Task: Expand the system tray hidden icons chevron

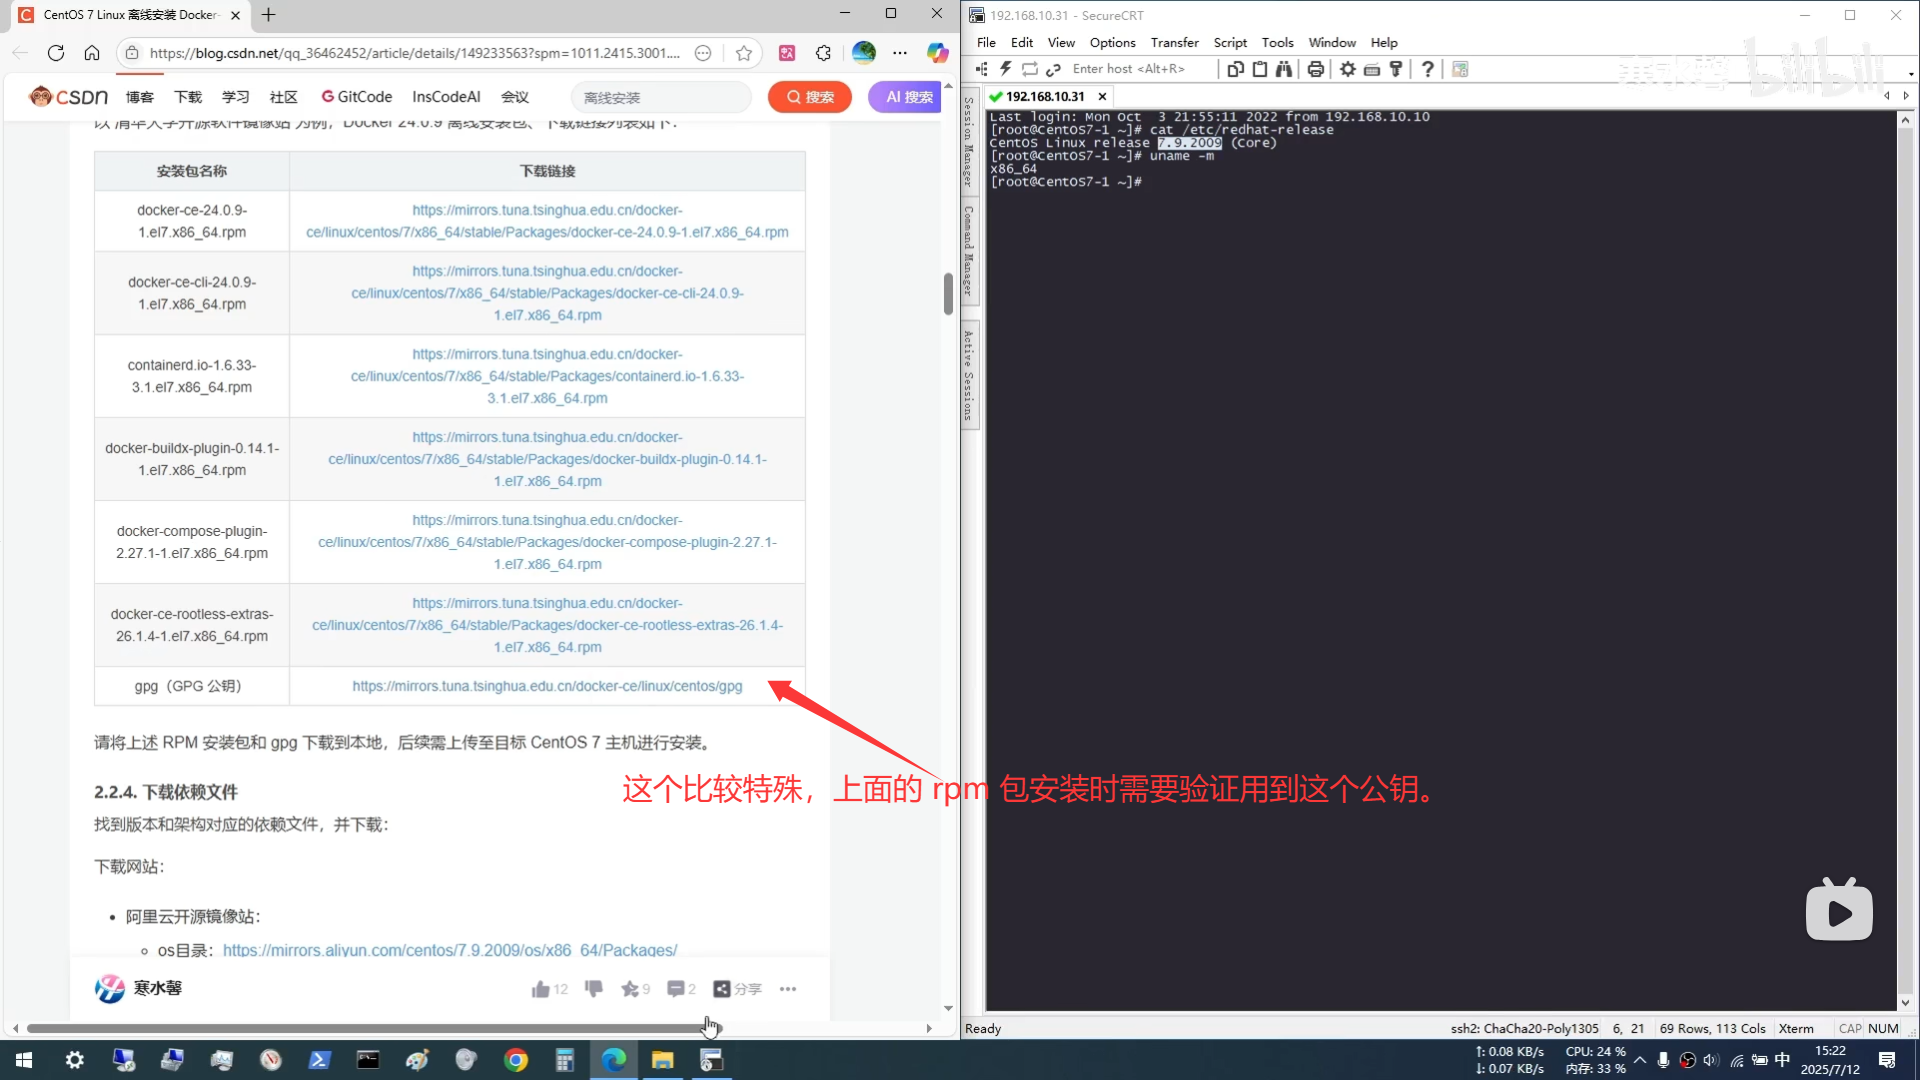Action: pos(1640,1060)
